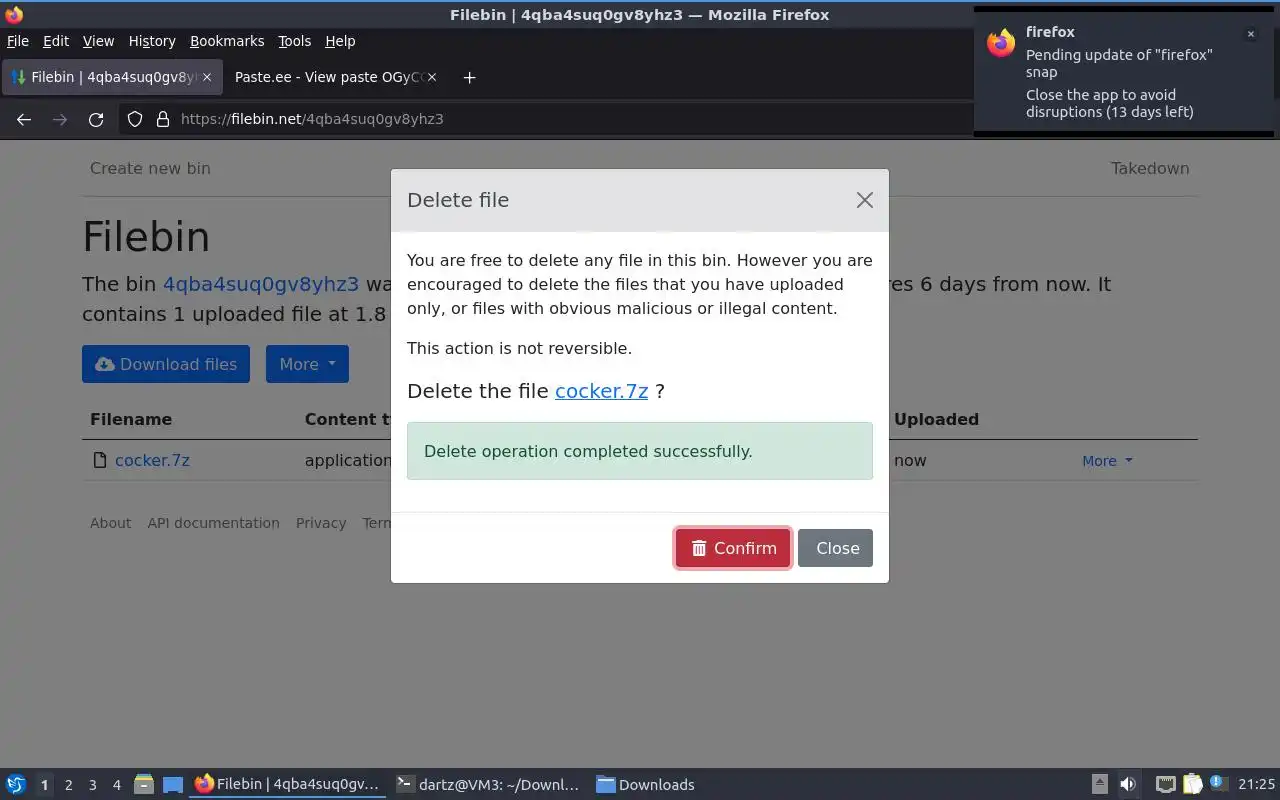Viewport: 1280px width, 800px height.
Task: Open the file manager icon in the taskbar
Action: pyautogui.click(x=143, y=785)
